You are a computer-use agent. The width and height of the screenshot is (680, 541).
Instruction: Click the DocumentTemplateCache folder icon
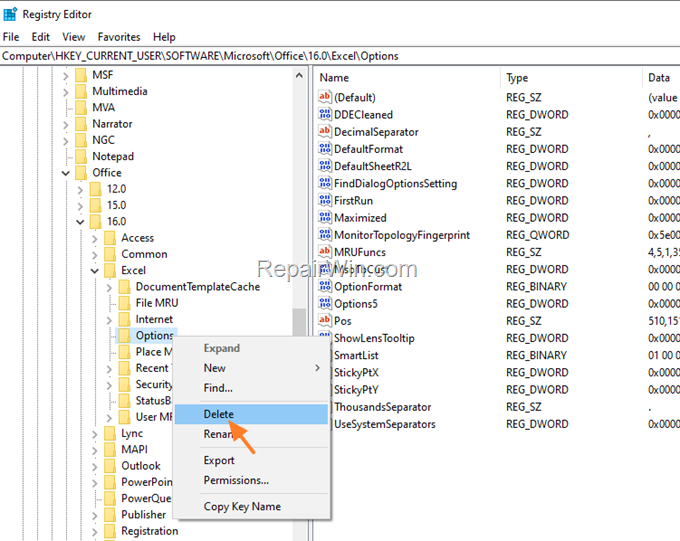(x=124, y=286)
